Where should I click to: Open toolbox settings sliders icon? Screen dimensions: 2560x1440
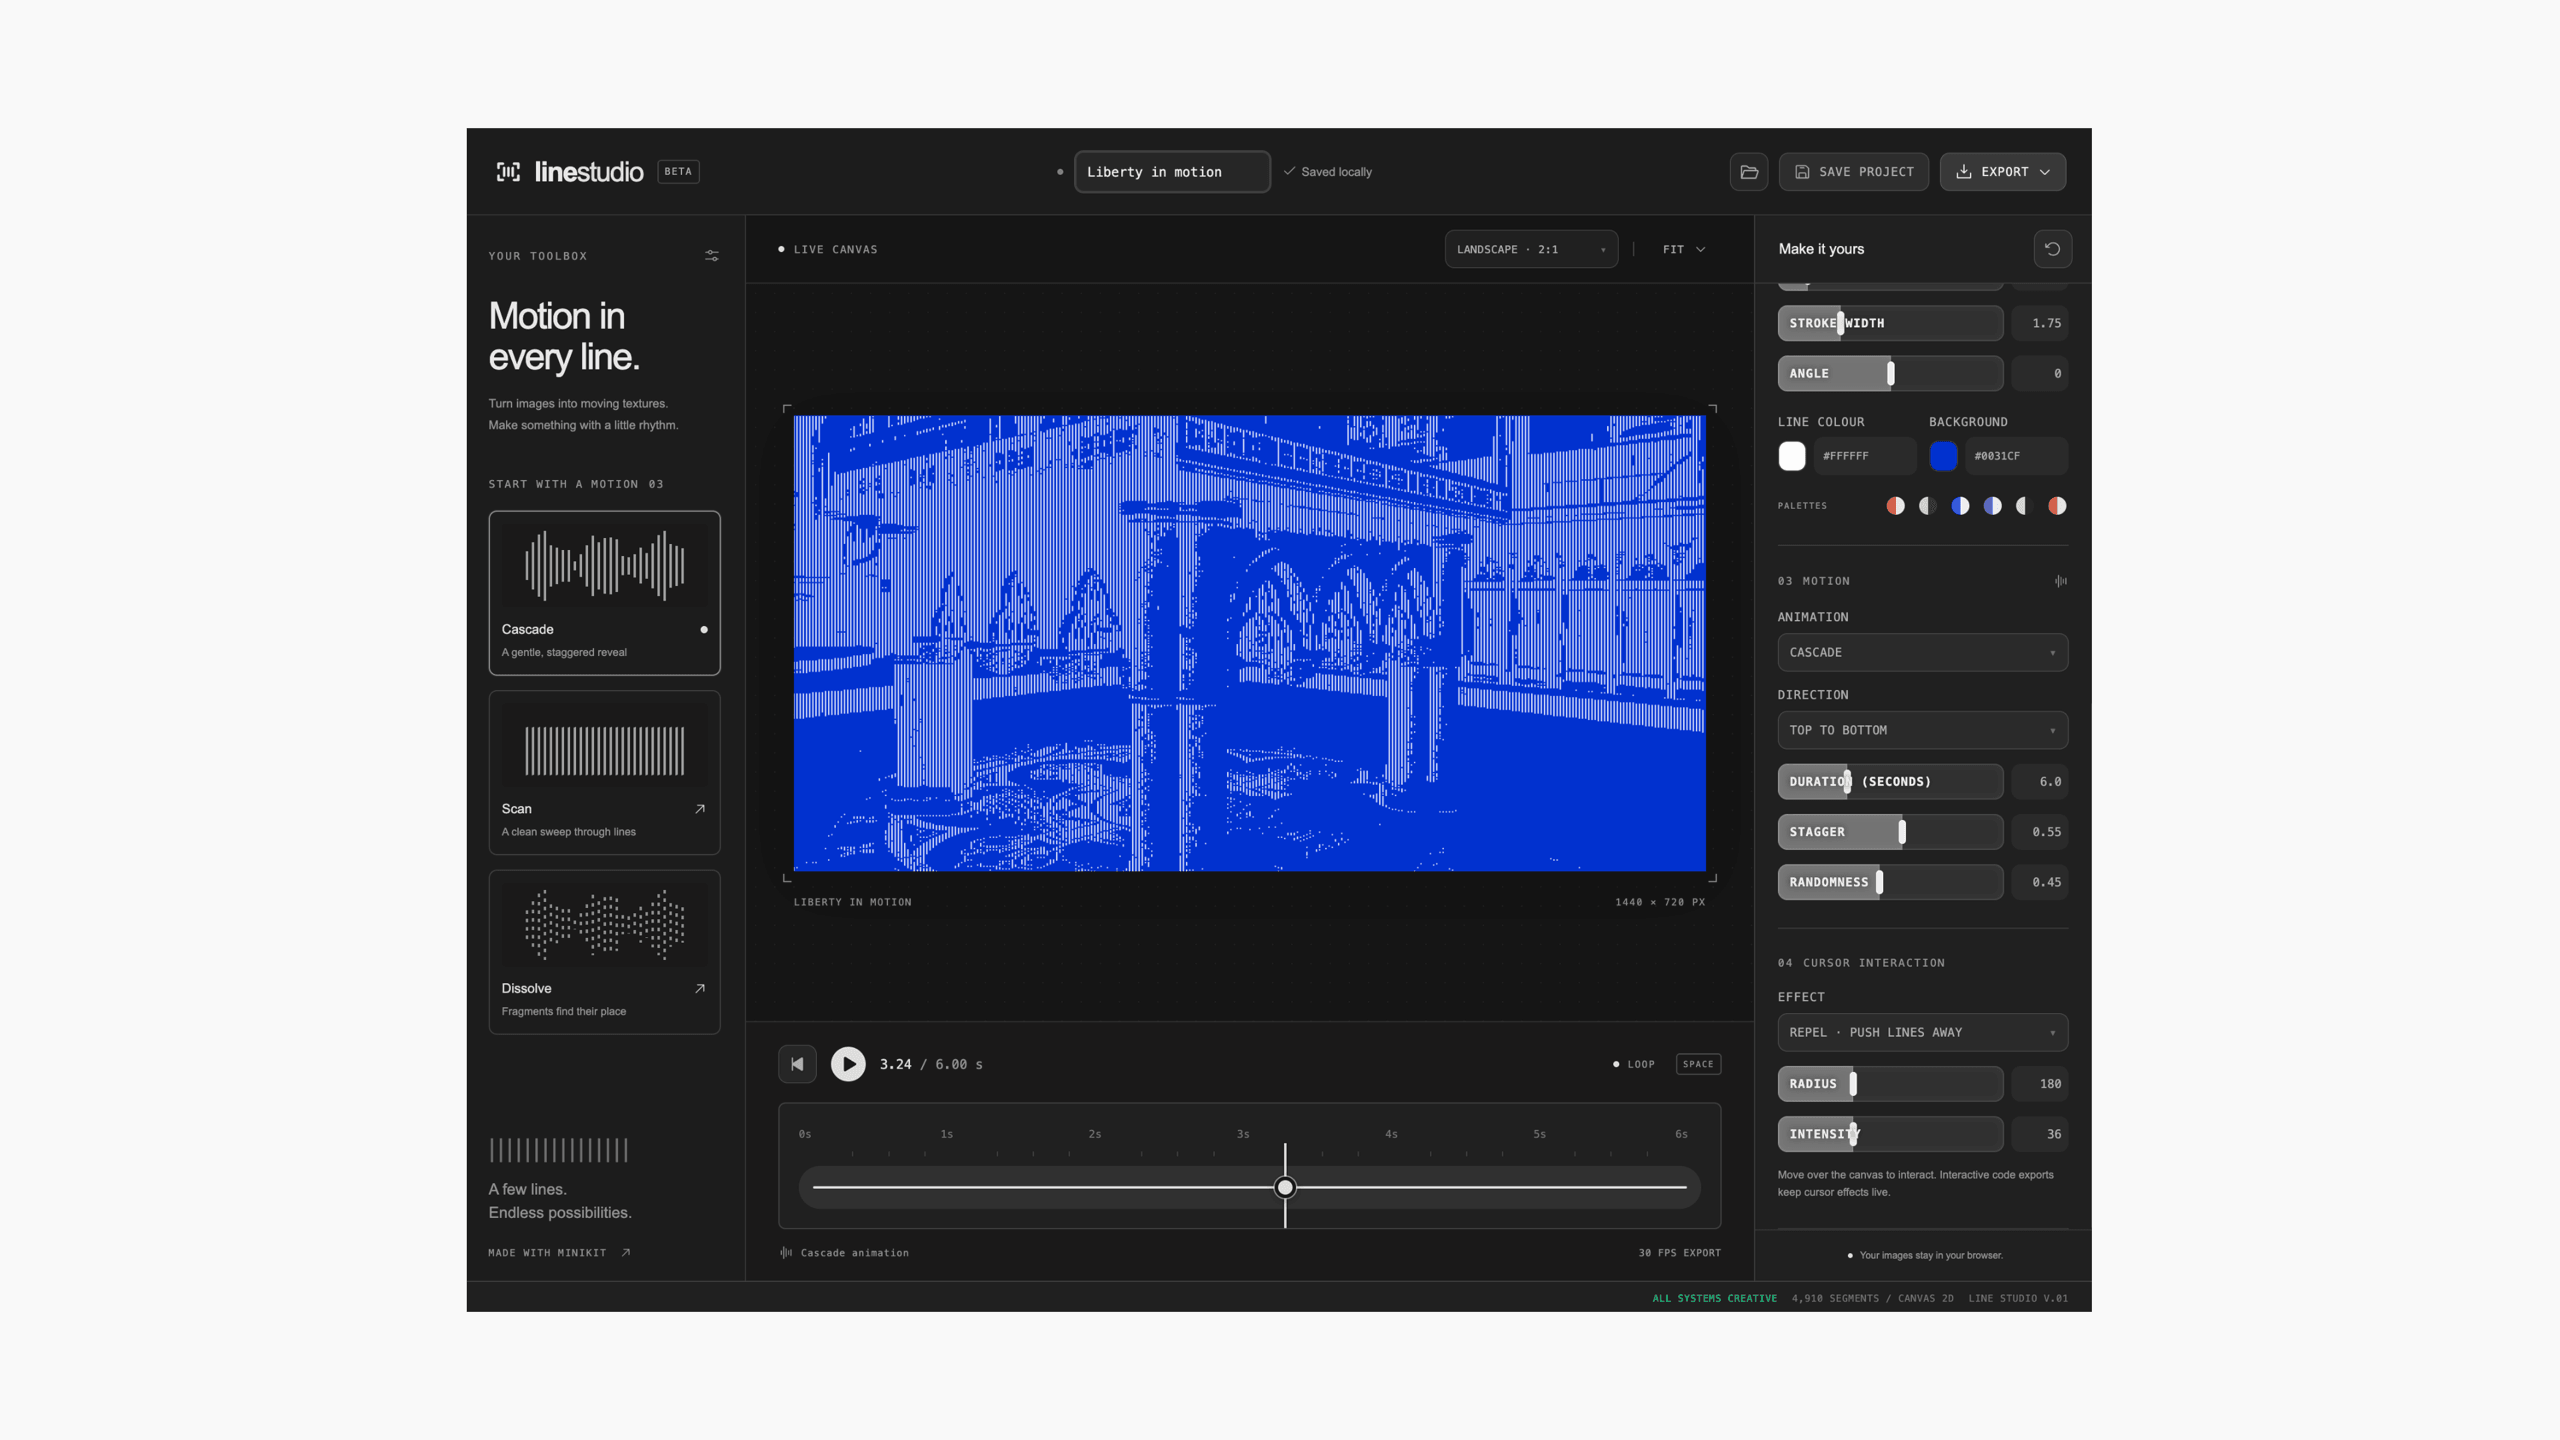click(x=712, y=256)
